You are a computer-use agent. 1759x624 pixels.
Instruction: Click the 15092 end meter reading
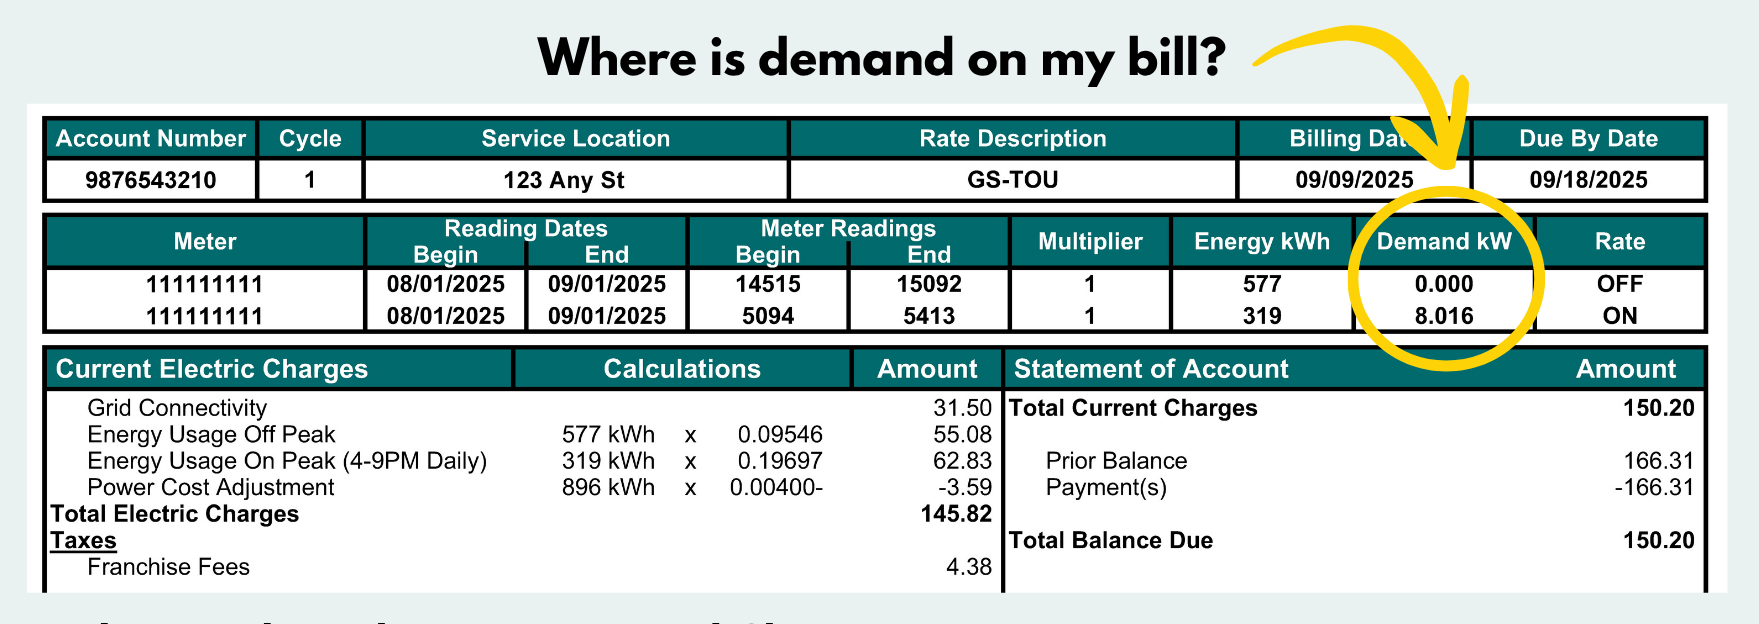pyautogui.click(x=928, y=284)
